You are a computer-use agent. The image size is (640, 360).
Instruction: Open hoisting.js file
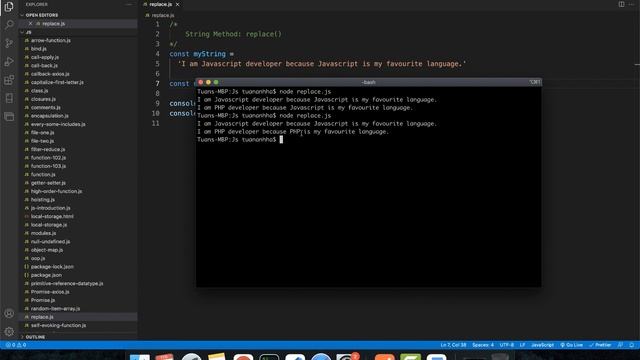coord(43,200)
